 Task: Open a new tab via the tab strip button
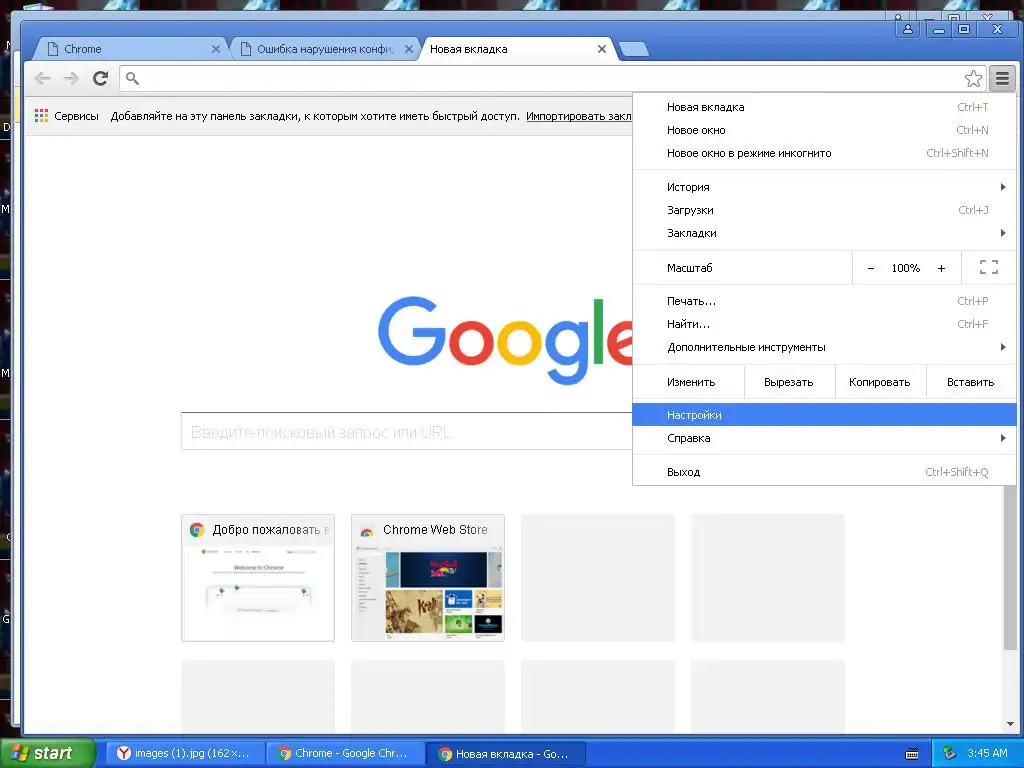(633, 49)
